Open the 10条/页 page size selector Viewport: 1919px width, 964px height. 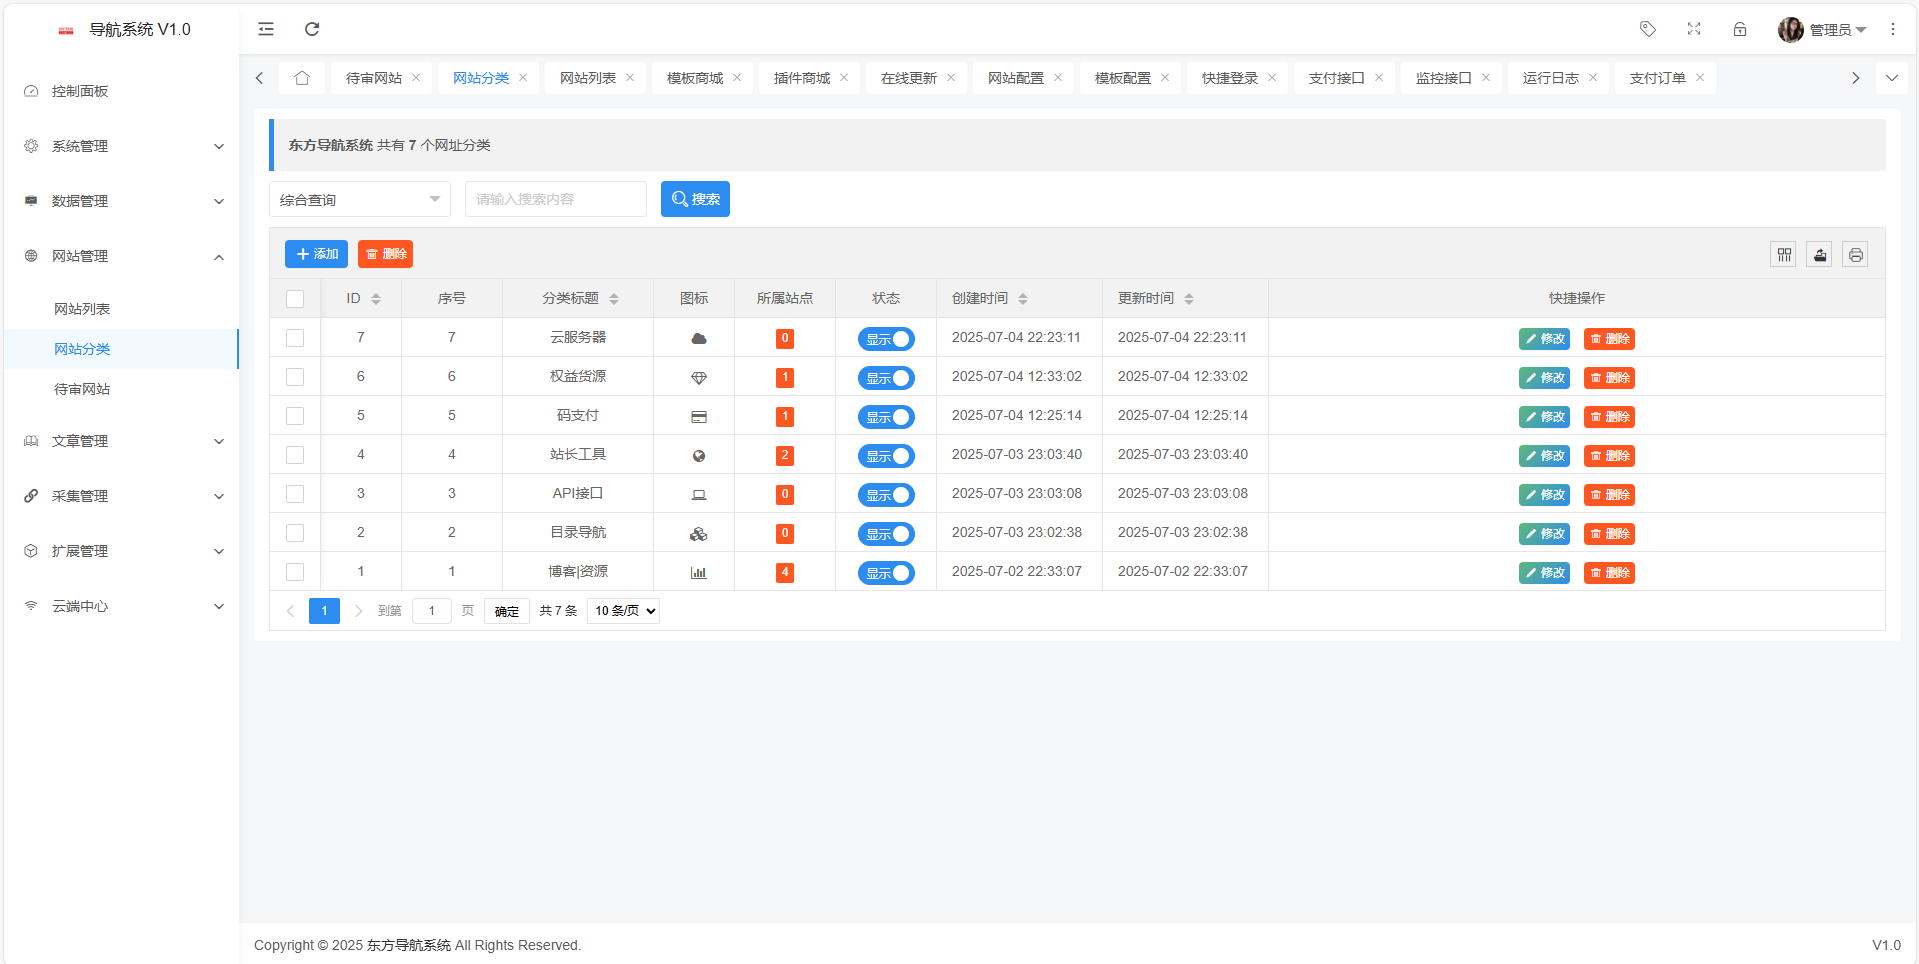click(622, 610)
